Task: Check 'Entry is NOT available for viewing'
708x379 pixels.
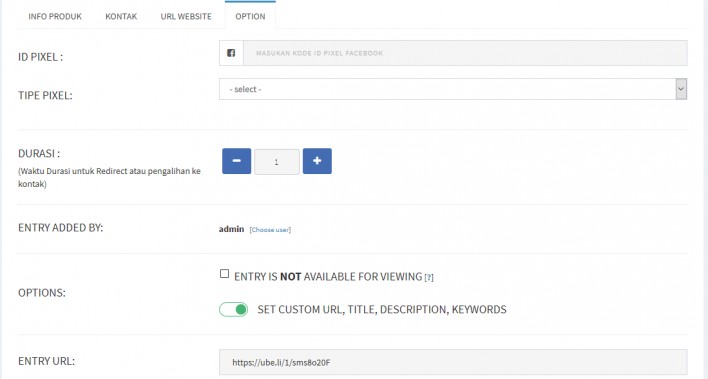Action: point(224,274)
